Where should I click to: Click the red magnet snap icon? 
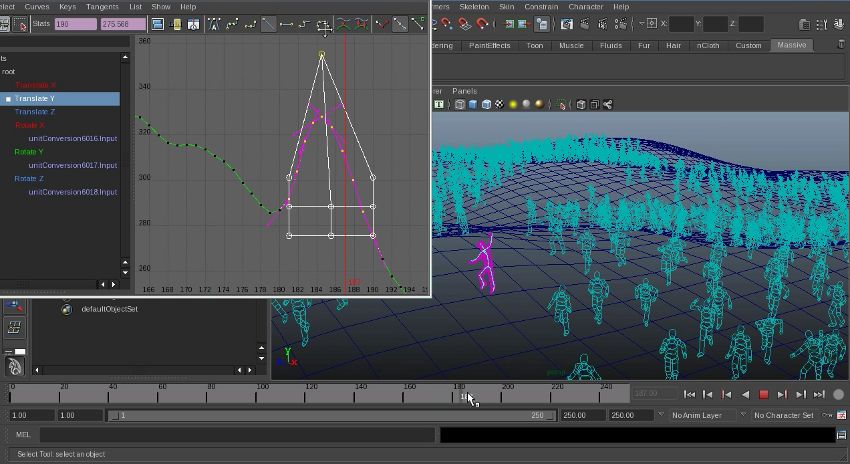(x=481, y=24)
